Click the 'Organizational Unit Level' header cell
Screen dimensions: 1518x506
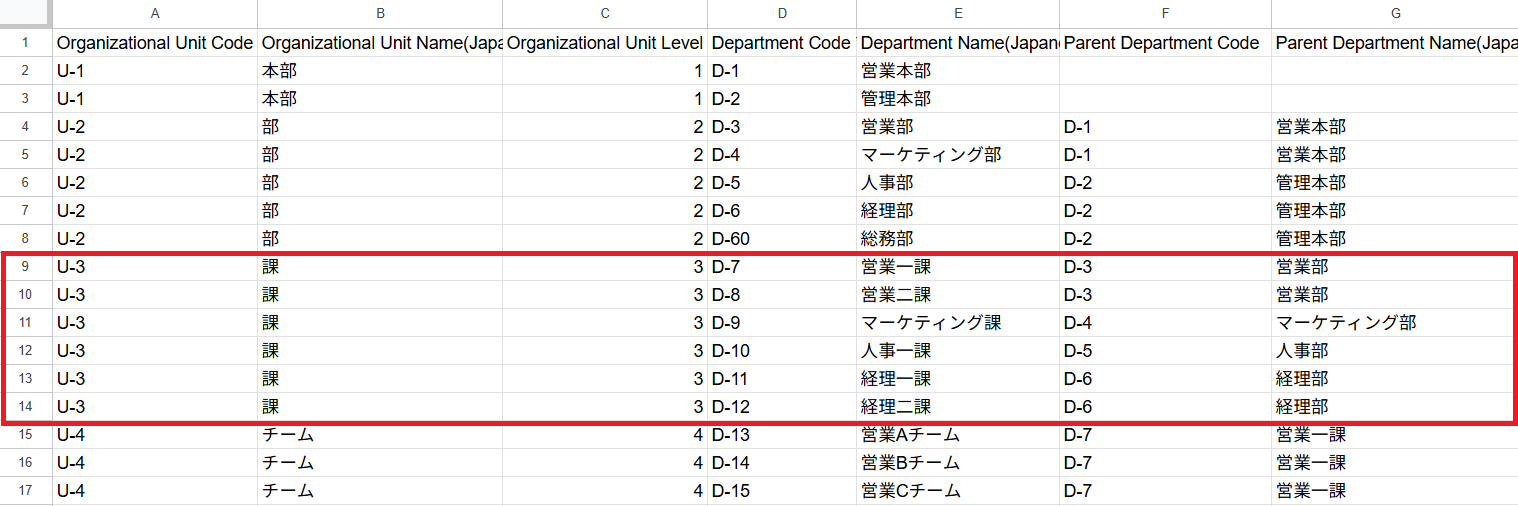tap(605, 43)
